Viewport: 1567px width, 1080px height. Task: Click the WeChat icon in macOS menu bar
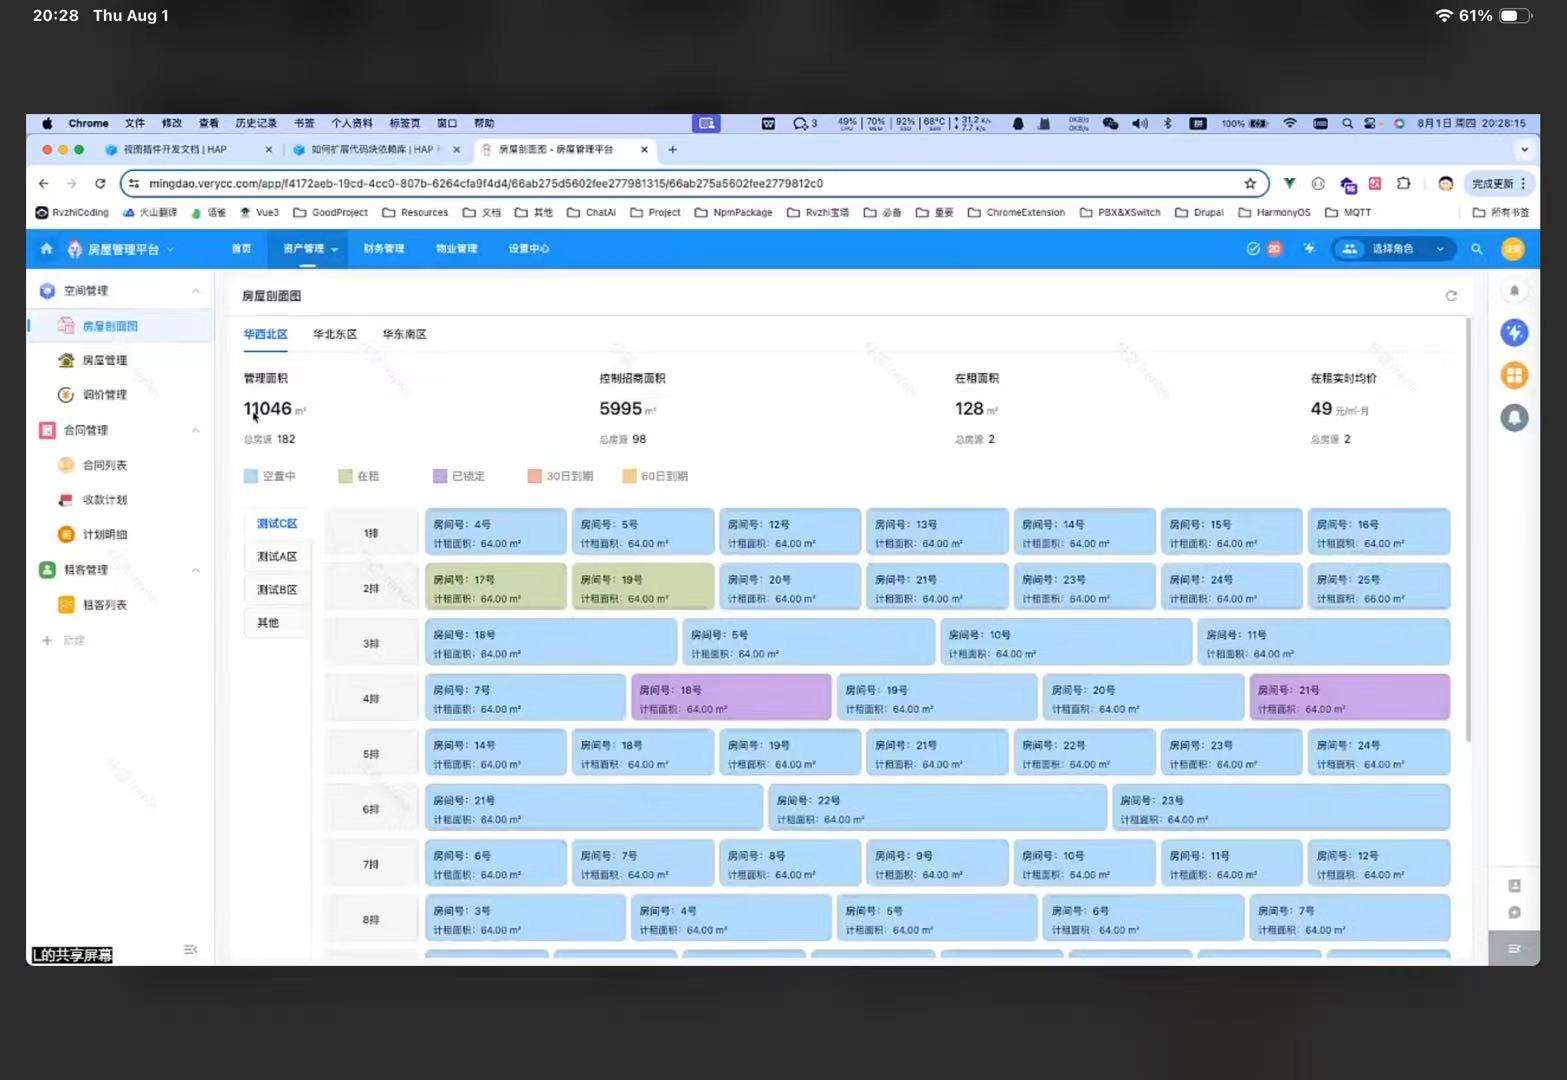coord(1110,124)
